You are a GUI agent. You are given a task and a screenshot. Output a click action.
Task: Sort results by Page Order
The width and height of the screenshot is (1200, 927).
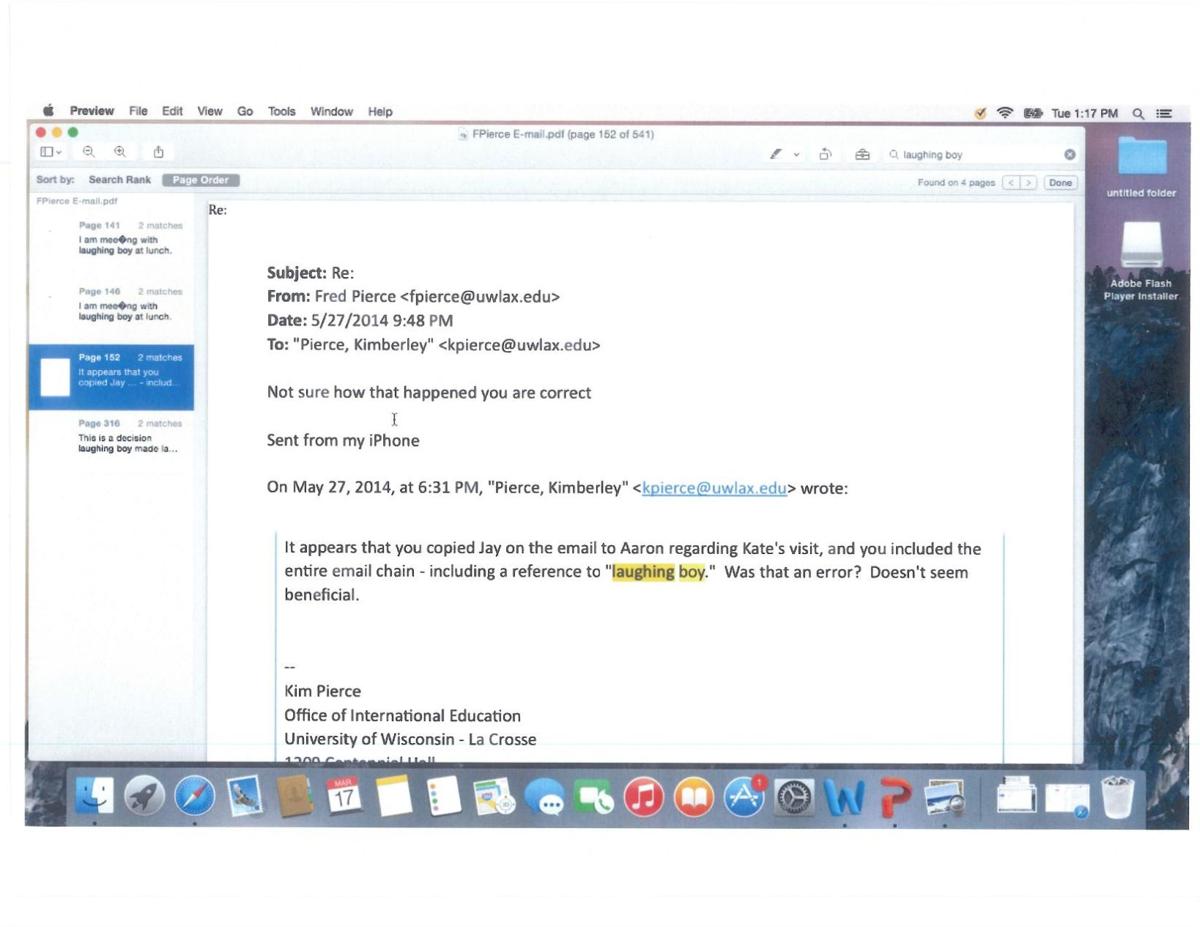(x=200, y=180)
